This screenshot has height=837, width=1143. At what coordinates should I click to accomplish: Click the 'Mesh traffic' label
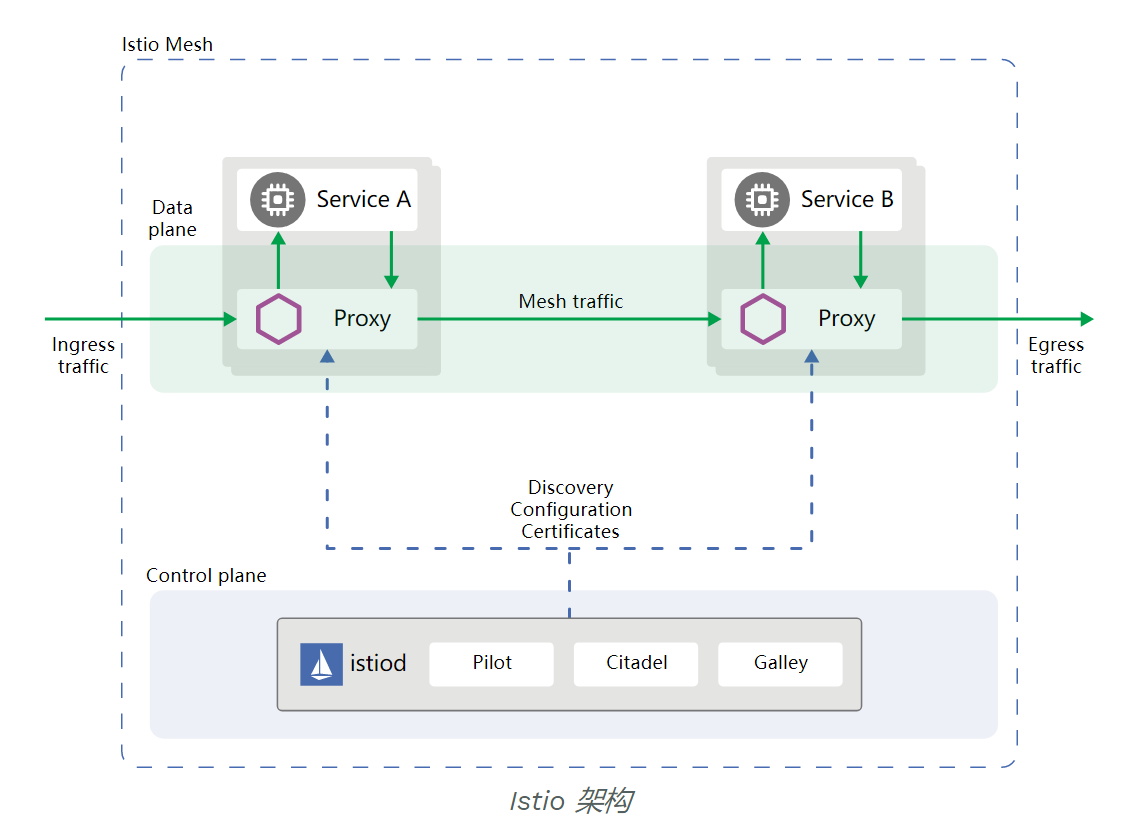tap(571, 301)
